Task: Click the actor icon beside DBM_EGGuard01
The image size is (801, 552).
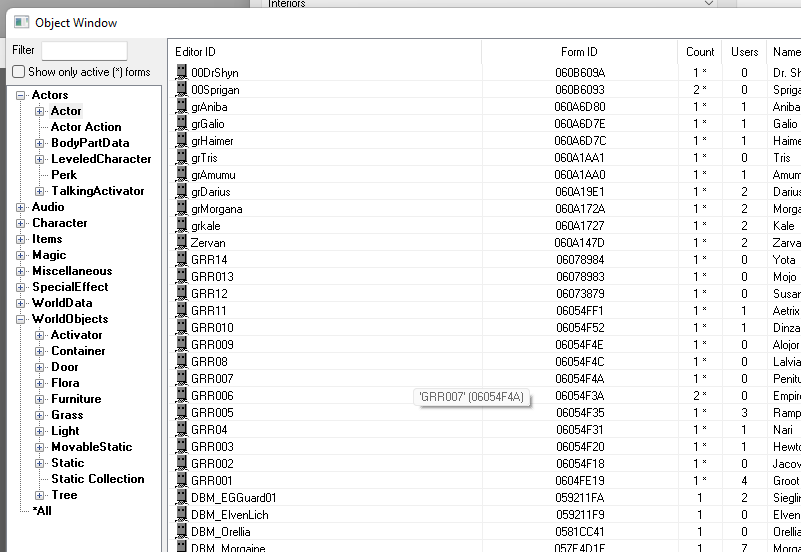Action: pos(181,497)
